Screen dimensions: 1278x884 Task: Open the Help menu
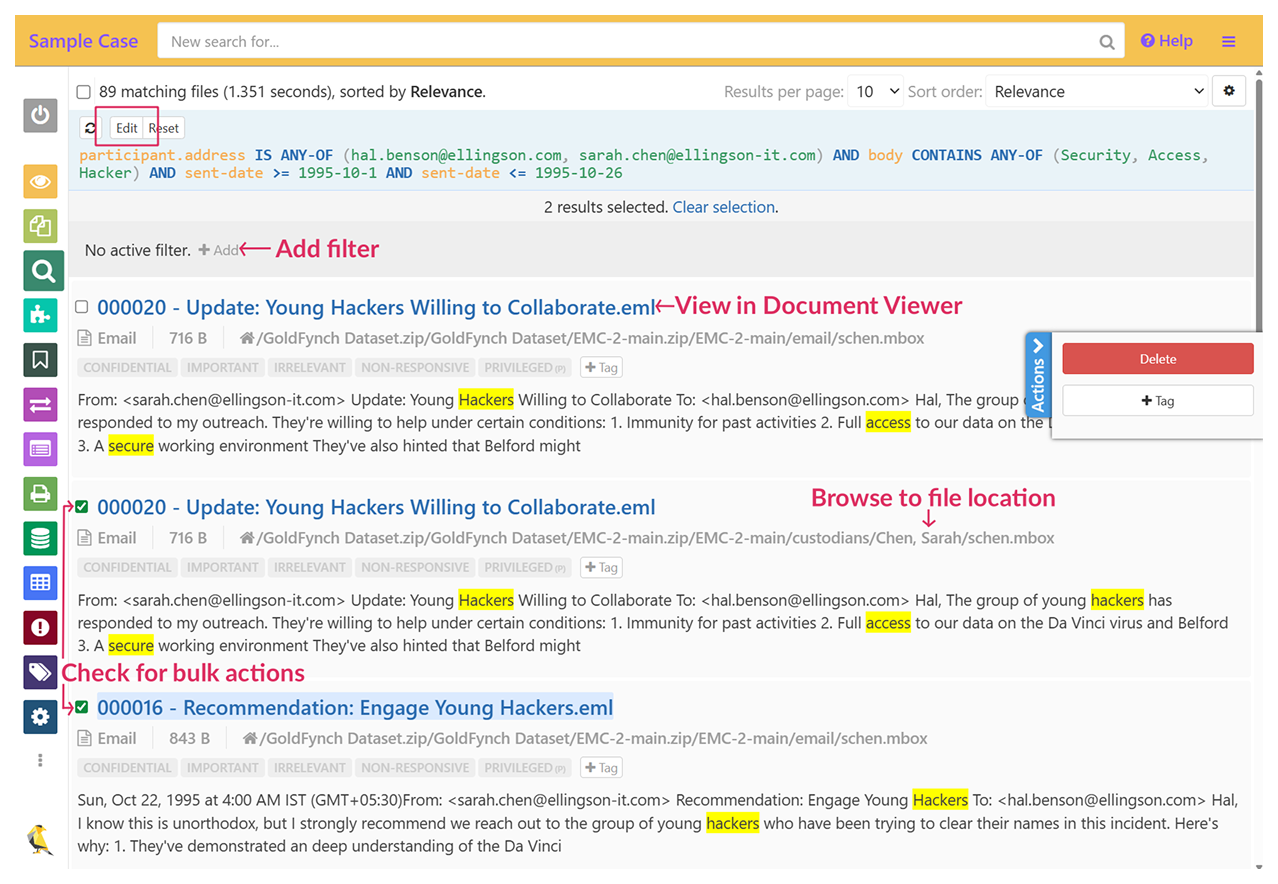point(1167,41)
